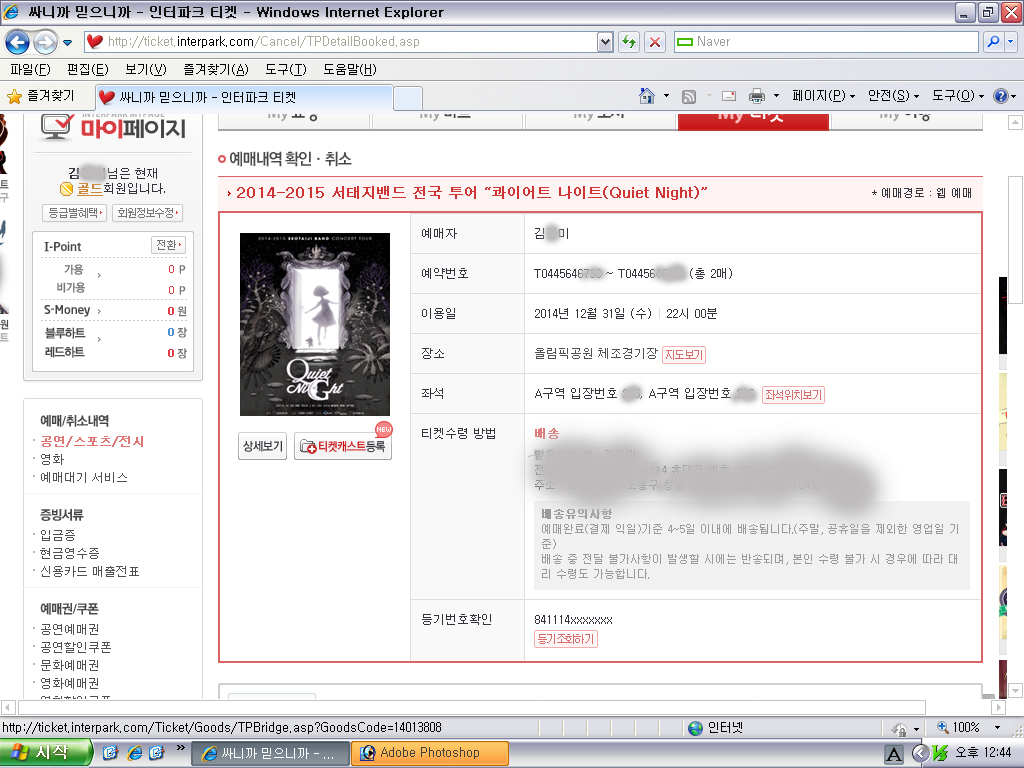Click the Refresh page icon
The image size is (1024, 768).
pyautogui.click(x=629, y=42)
